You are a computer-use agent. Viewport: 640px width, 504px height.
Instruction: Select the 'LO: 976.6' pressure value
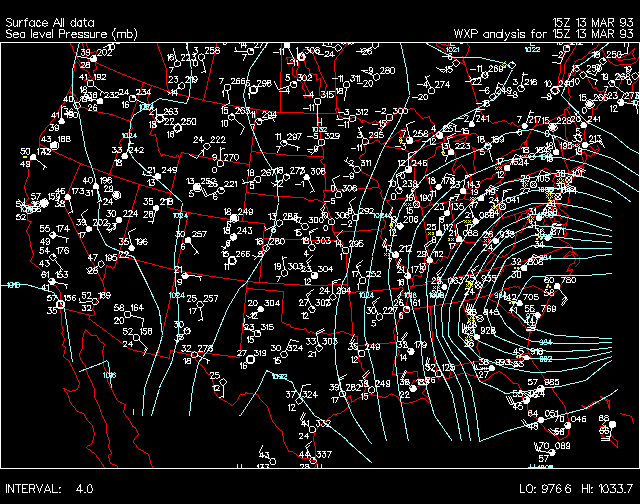click(x=545, y=489)
